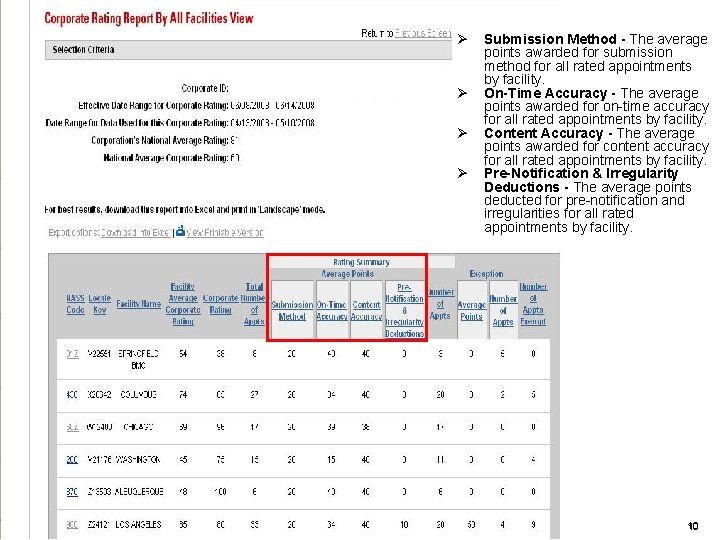Click the Corporate ID label
Image resolution: width=720 pixels, height=540 pixels.
pos(205,88)
